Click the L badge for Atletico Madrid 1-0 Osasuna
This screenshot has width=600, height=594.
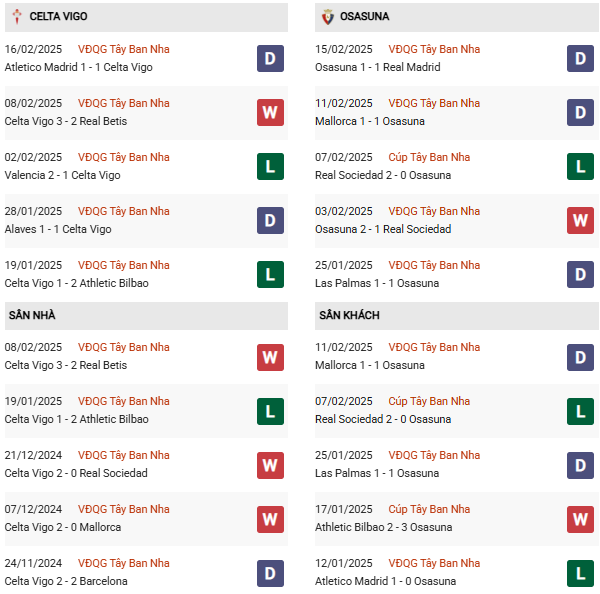tap(580, 573)
